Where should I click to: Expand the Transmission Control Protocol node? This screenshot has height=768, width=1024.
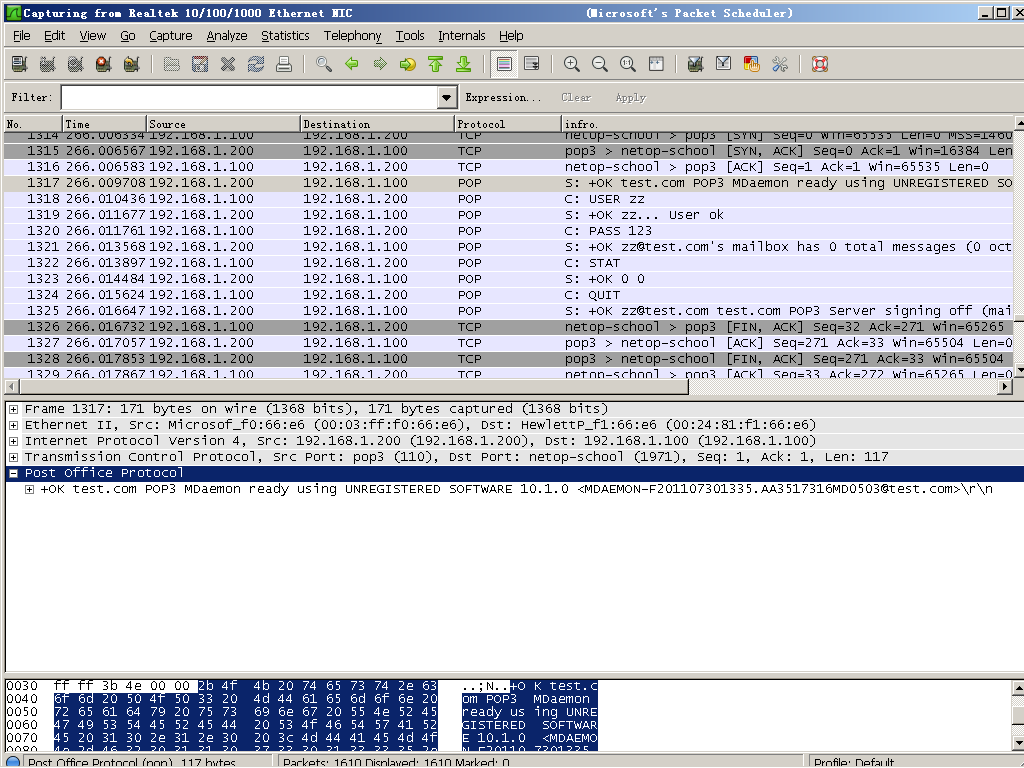(14, 457)
